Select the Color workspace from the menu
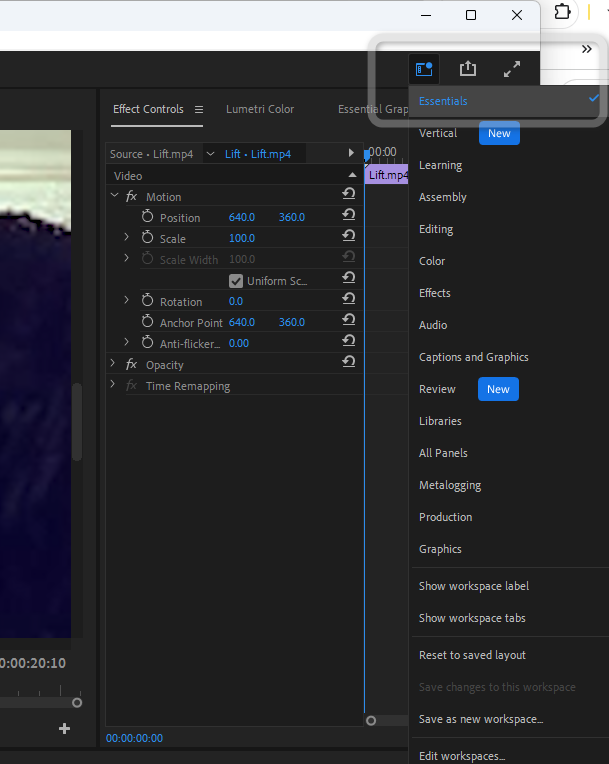 point(432,261)
